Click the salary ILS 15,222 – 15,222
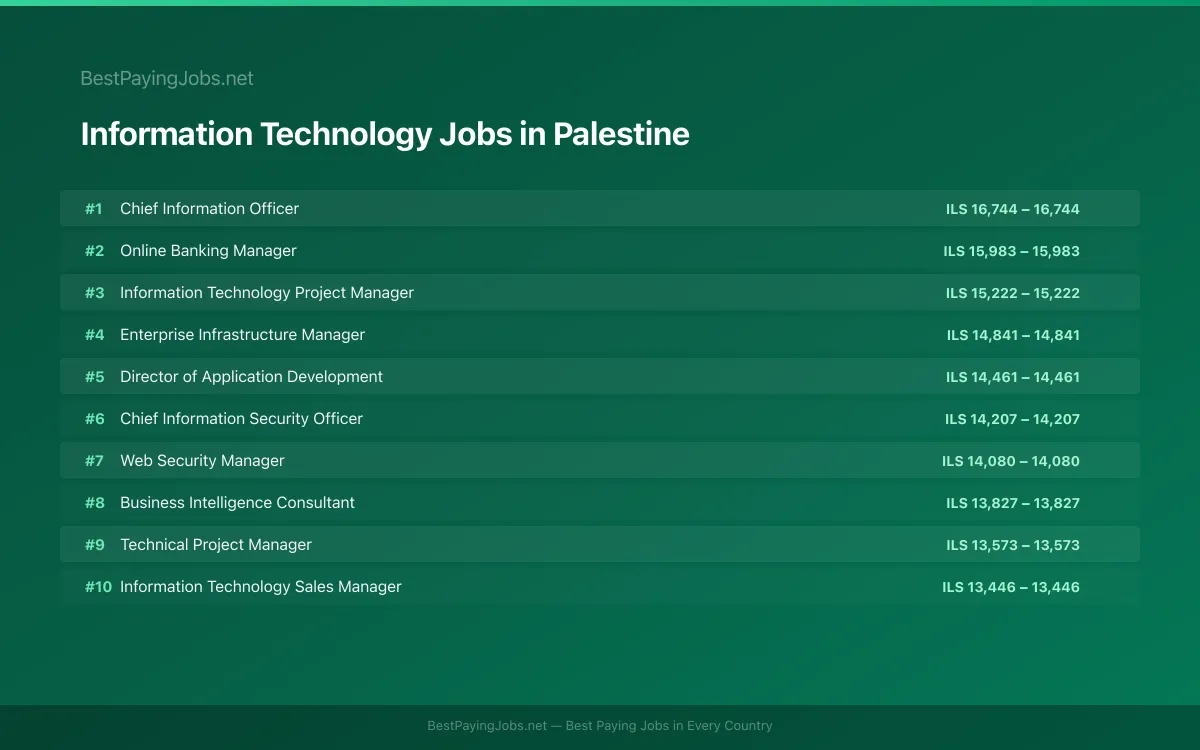This screenshot has height=750, width=1200. pyautogui.click(x=1013, y=293)
